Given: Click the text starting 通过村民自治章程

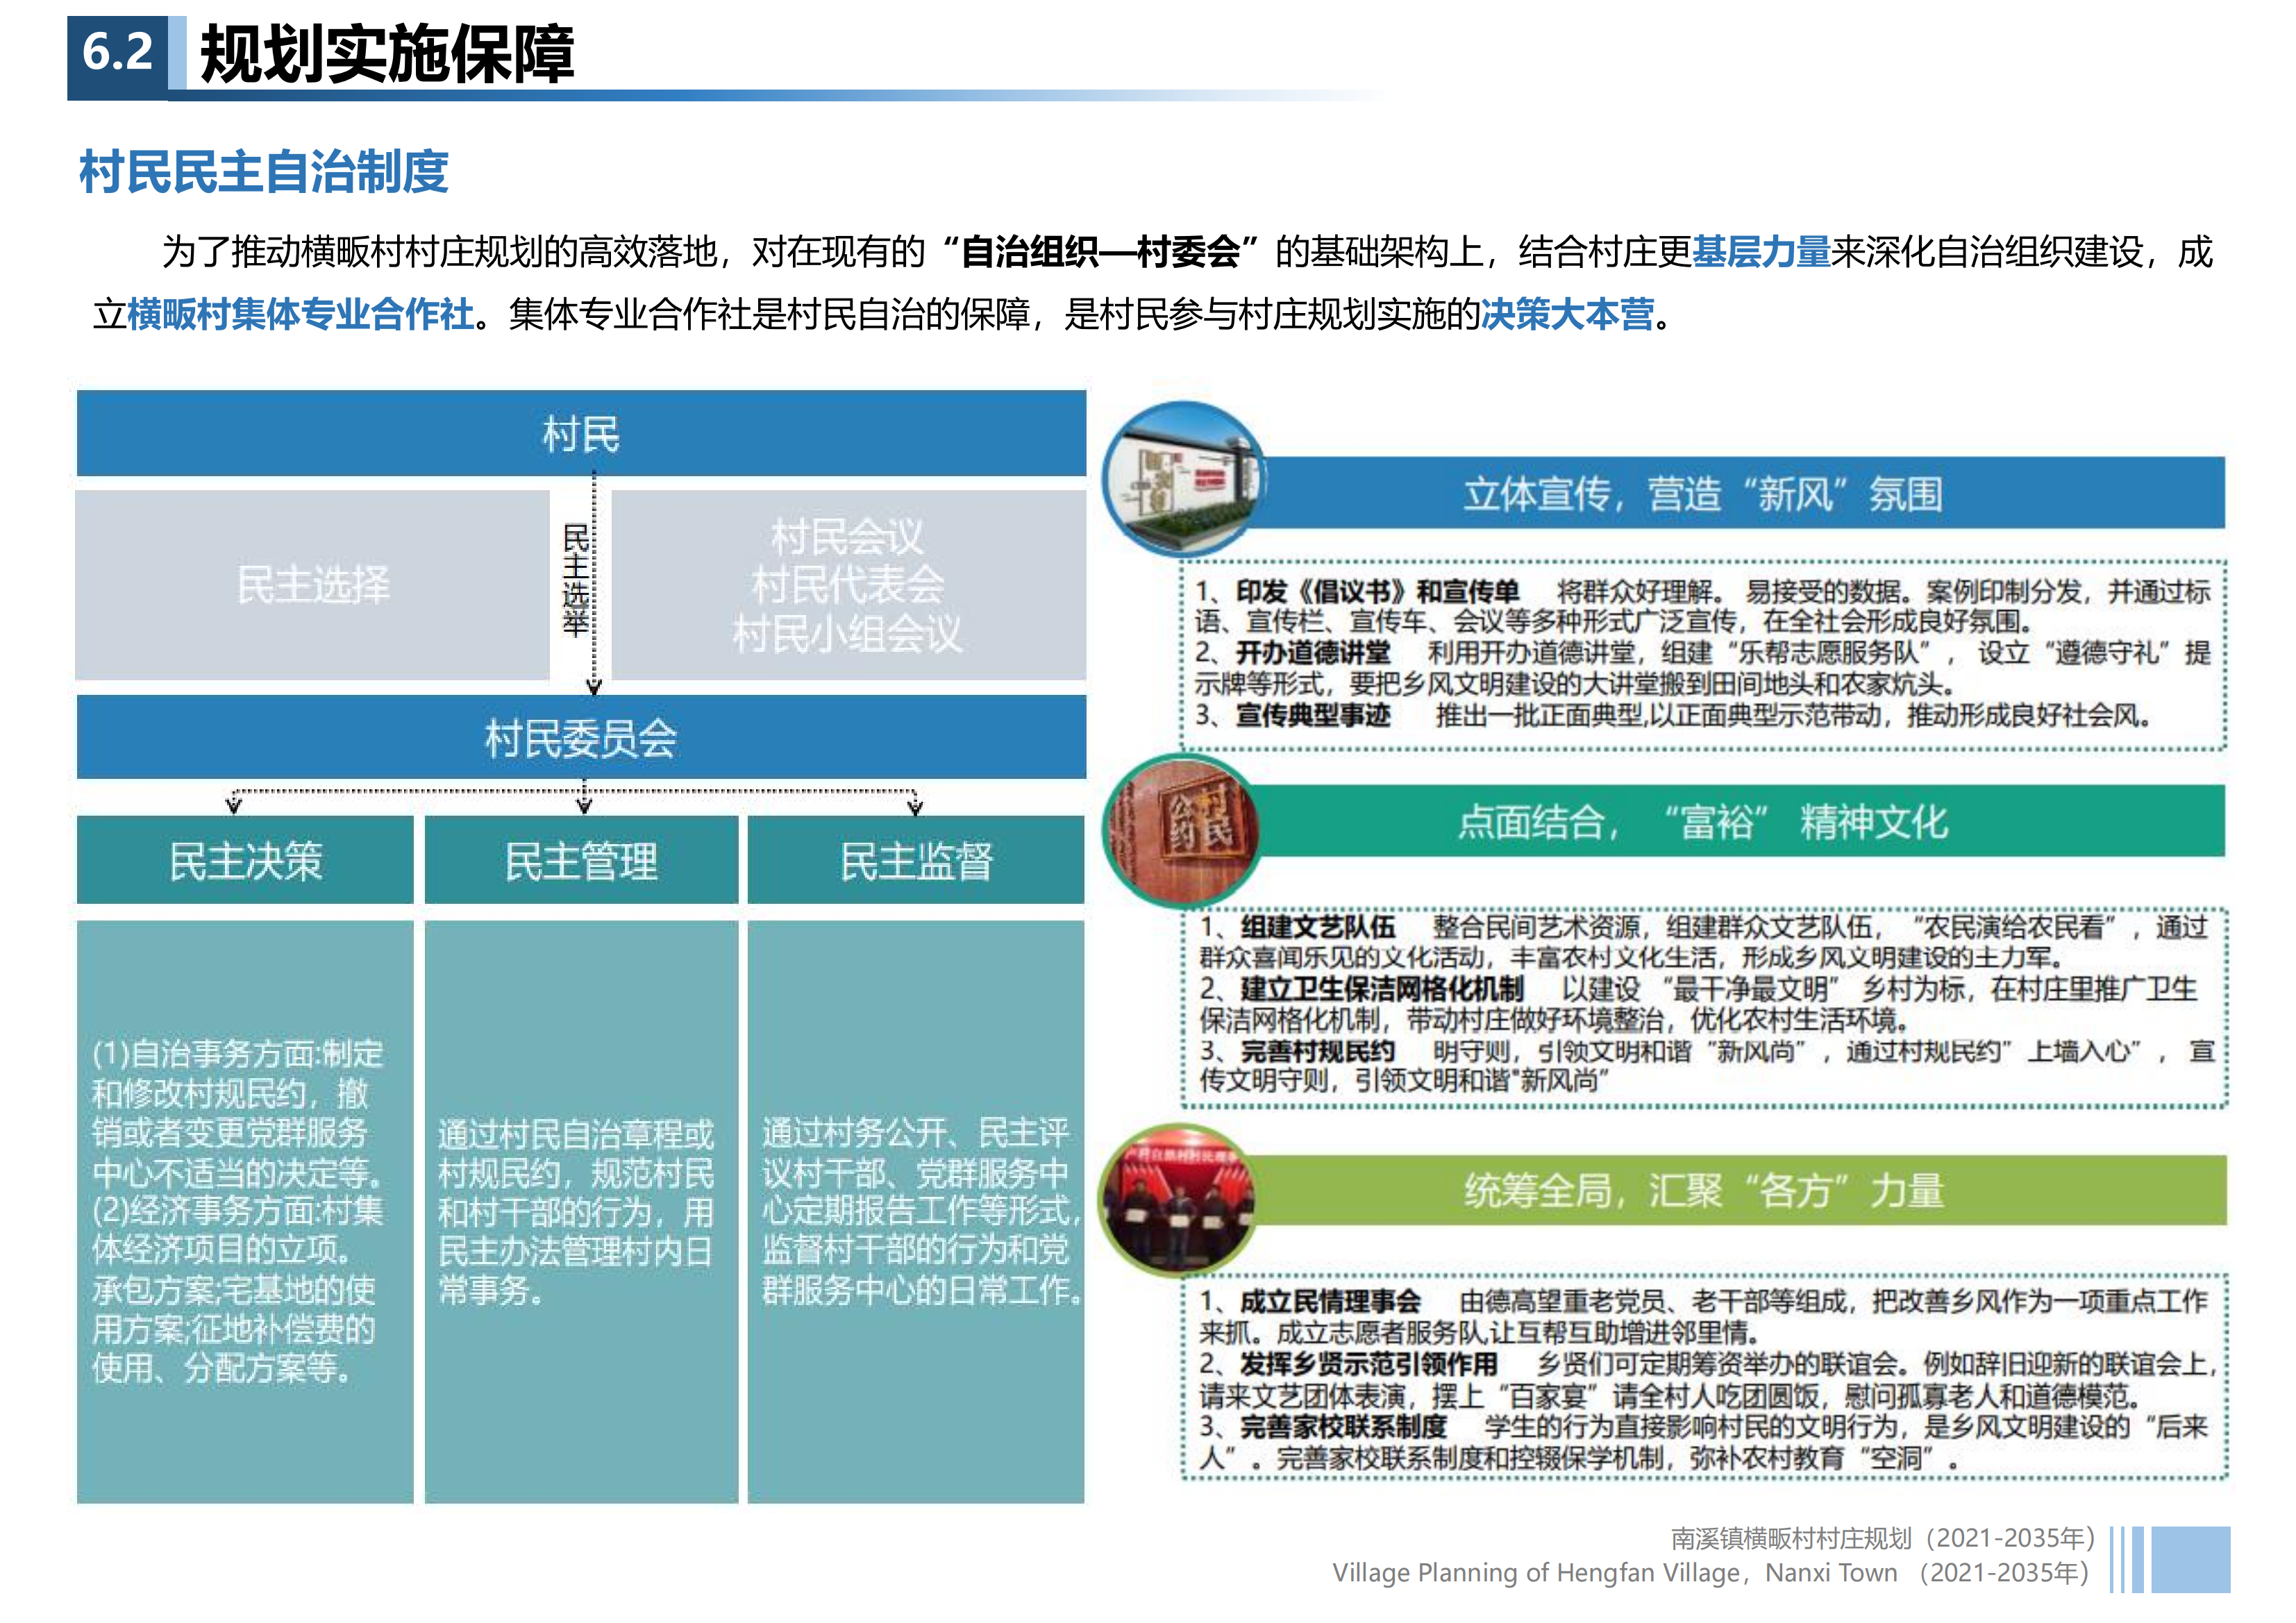Looking at the screenshot, I should pyautogui.click(x=576, y=1211).
